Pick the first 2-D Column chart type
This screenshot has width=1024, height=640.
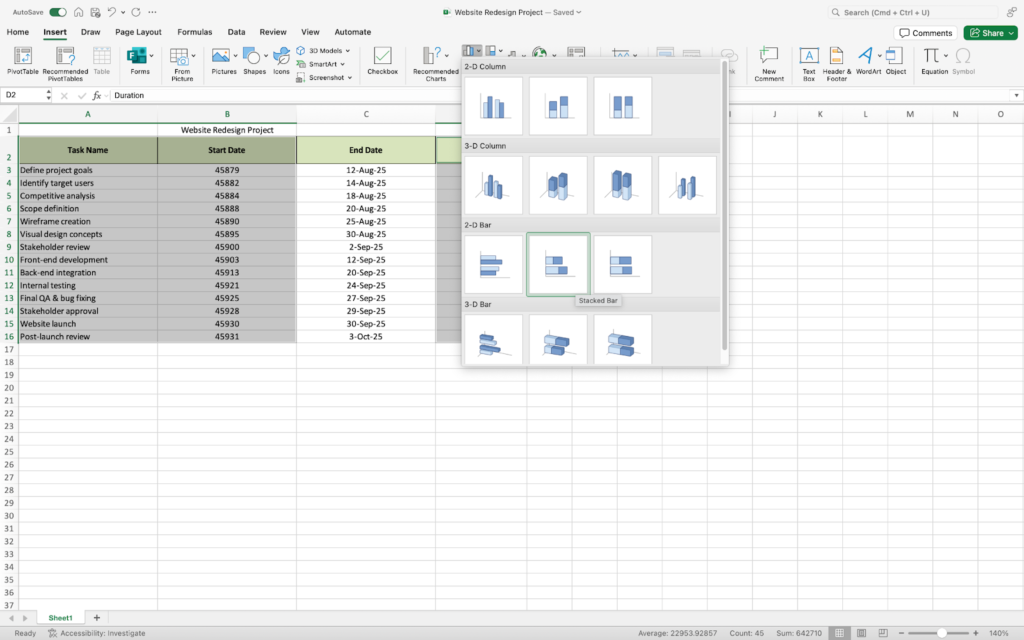[x=494, y=106]
